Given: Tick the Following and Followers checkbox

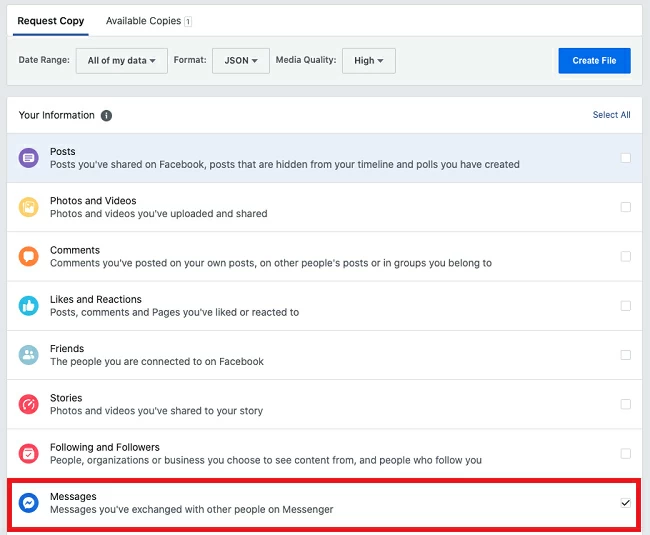Looking at the screenshot, I should click(626, 454).
